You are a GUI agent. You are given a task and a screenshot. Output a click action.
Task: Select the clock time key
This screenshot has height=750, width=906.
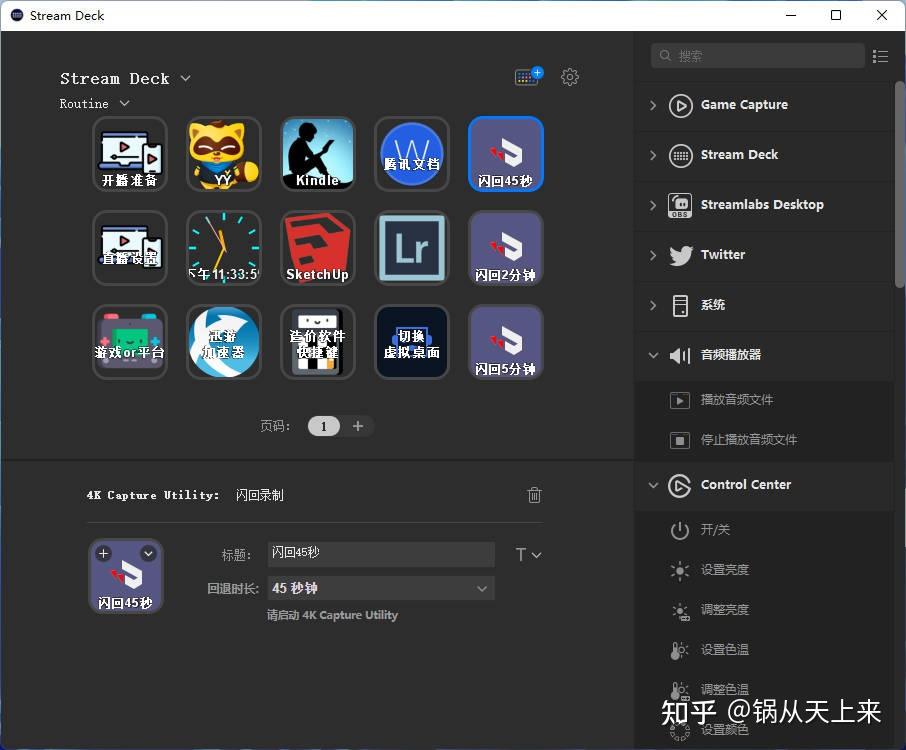pos(224,248)
